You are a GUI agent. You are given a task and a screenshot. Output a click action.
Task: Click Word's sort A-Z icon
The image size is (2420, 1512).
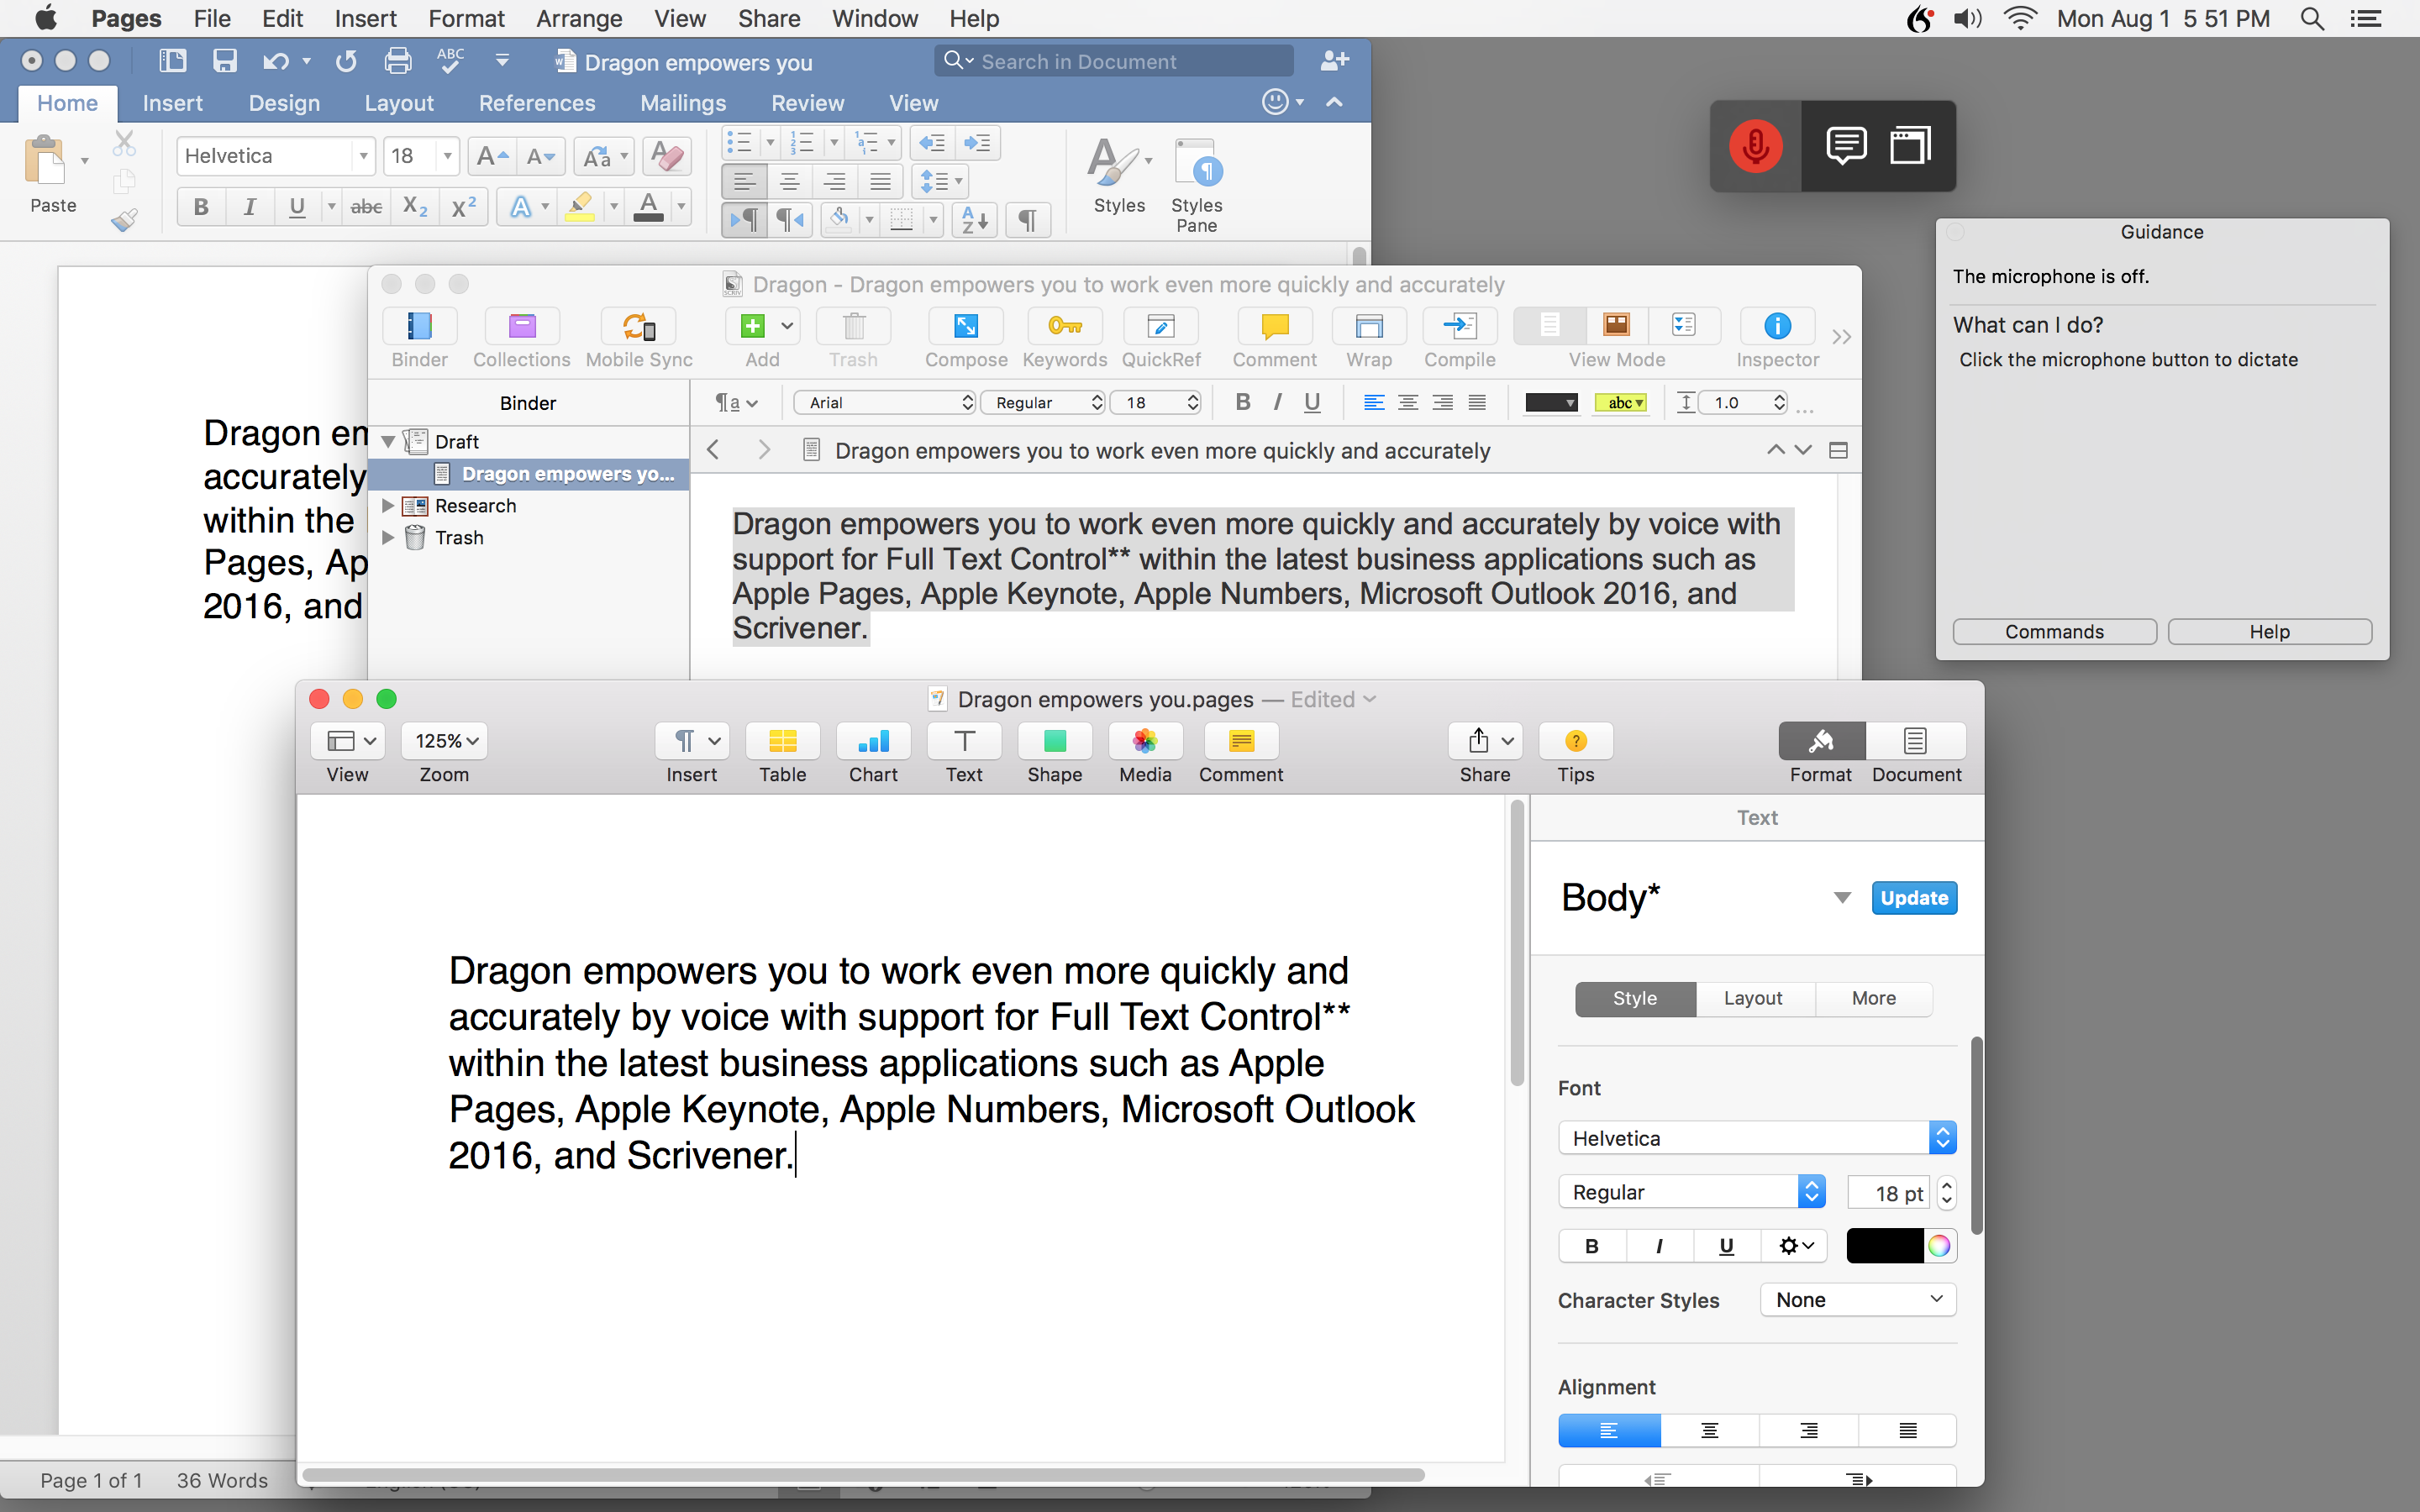975,219
